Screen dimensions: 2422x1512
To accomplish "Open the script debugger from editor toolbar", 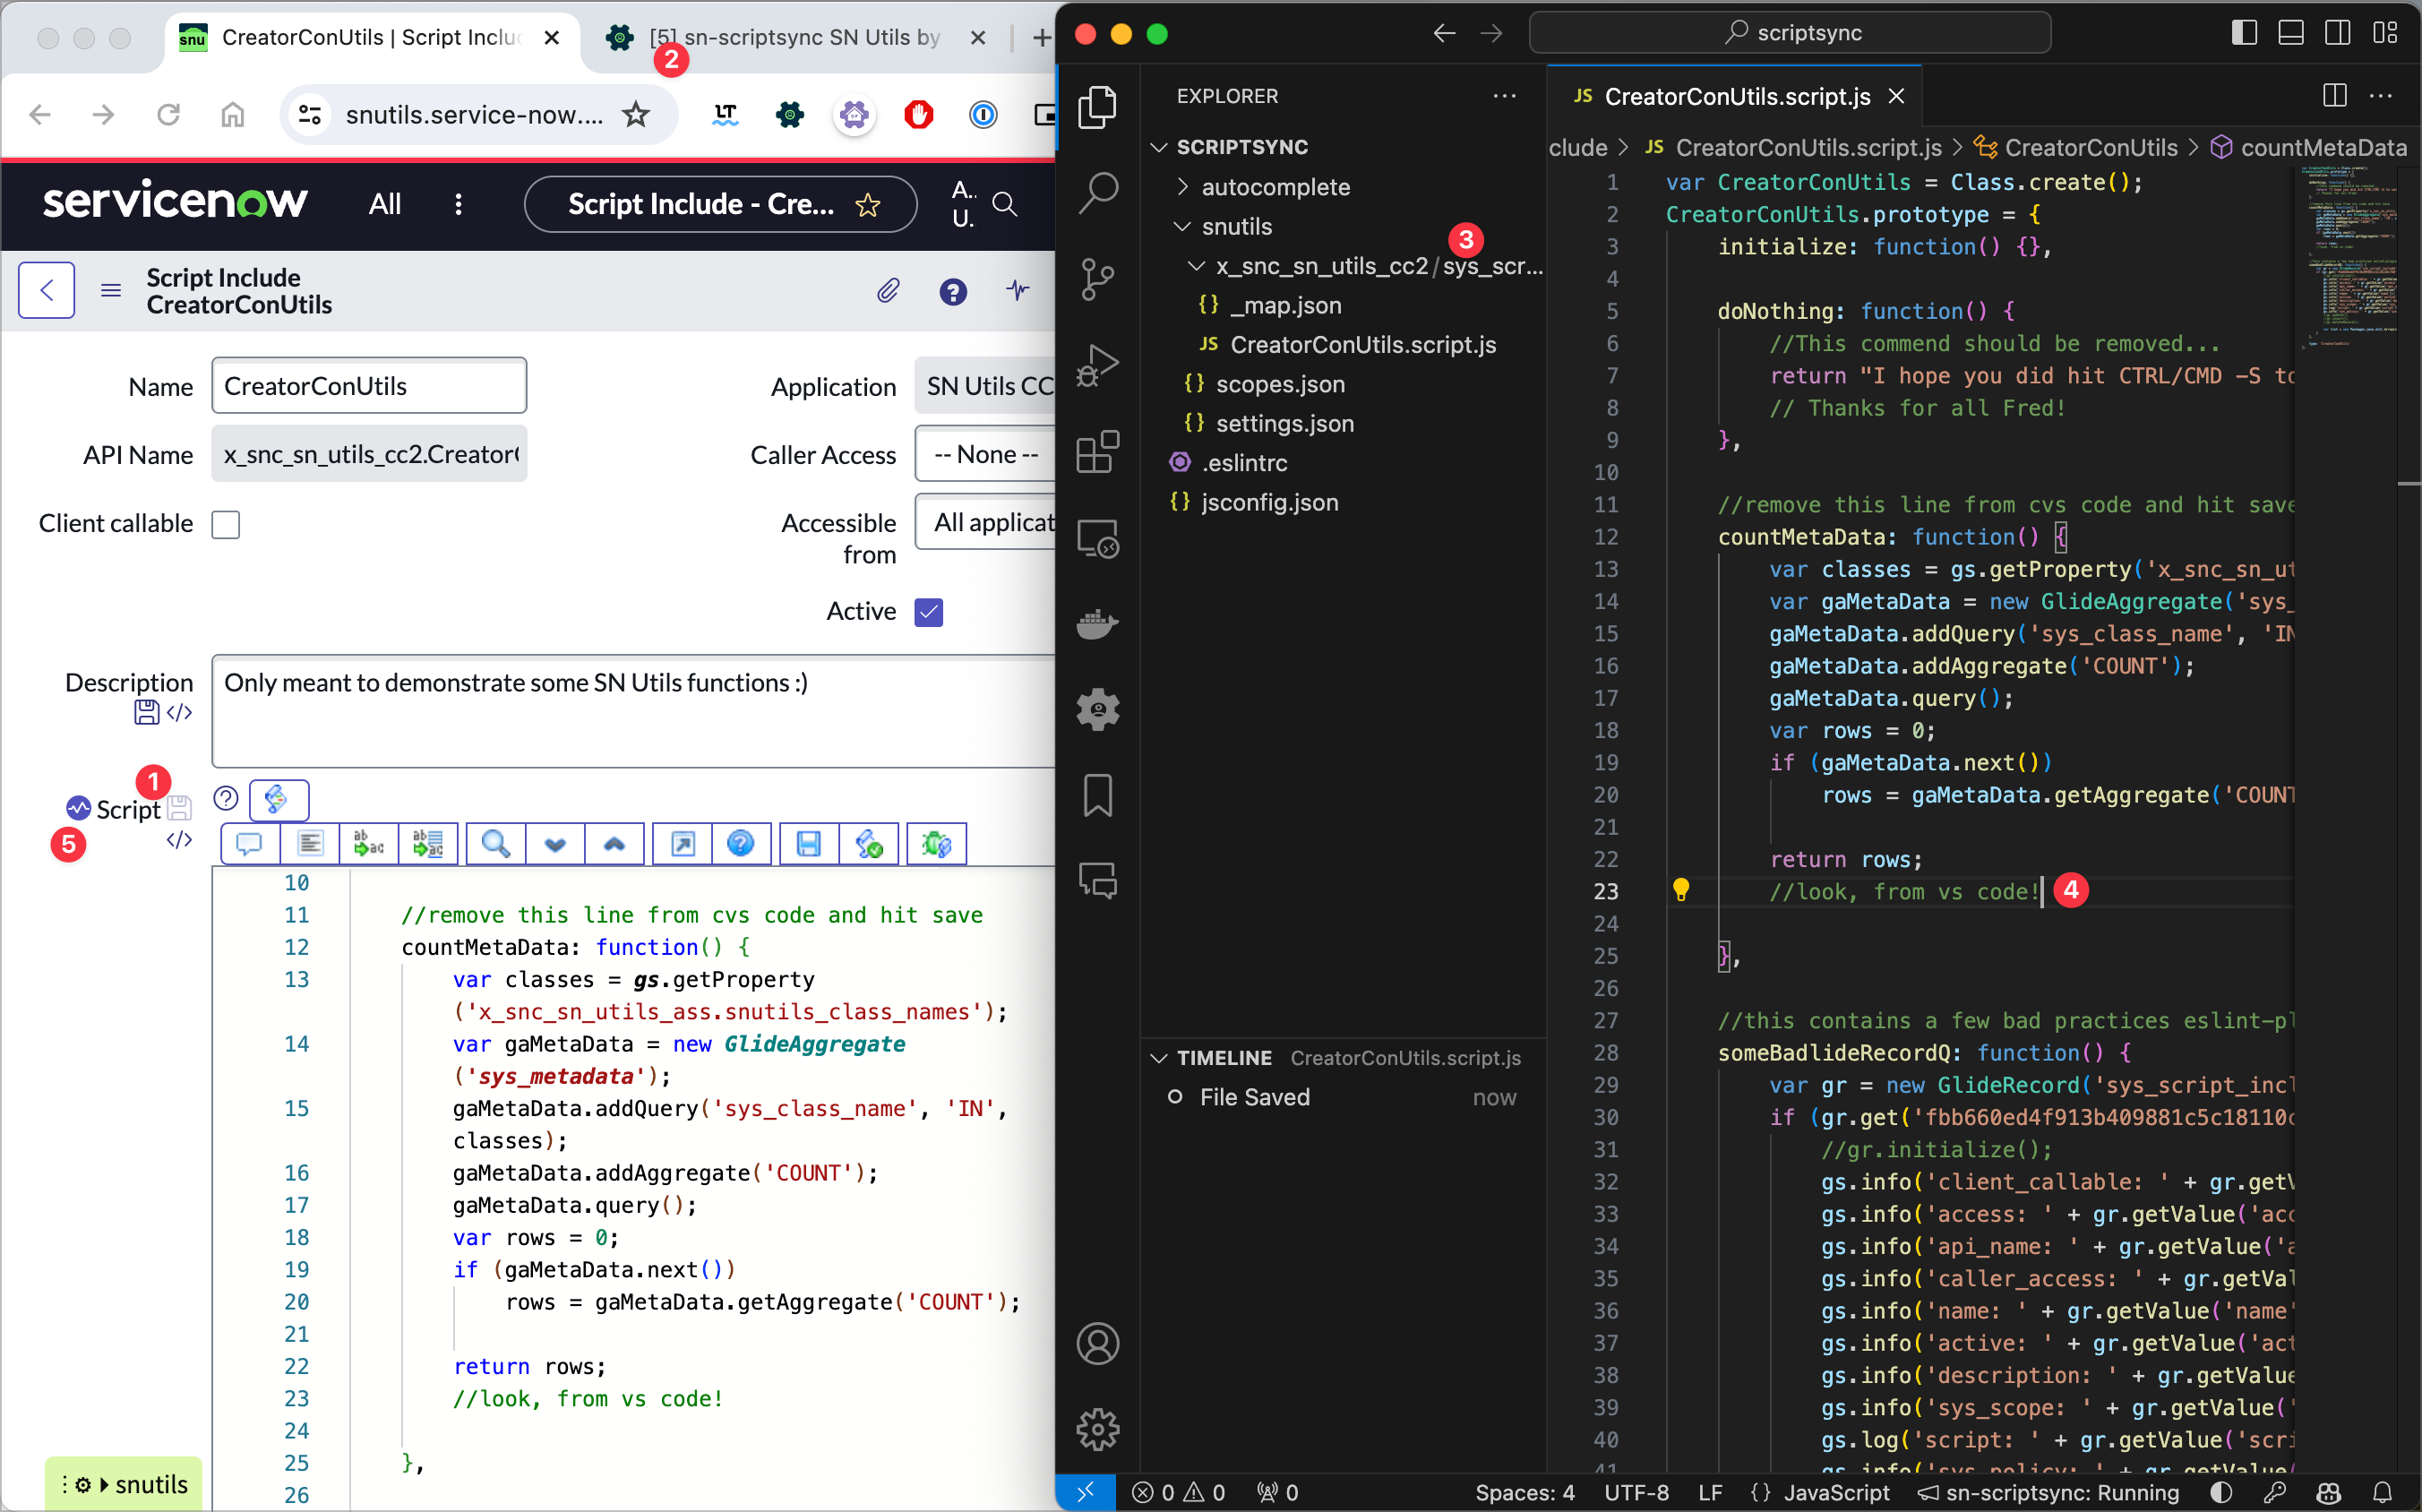I will (935, 843).
